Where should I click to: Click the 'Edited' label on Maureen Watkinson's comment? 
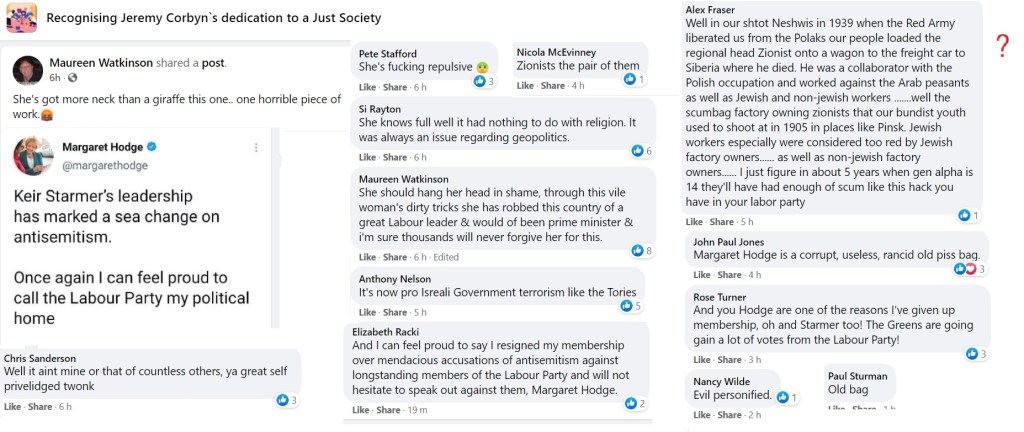click(x=446, y=257)
